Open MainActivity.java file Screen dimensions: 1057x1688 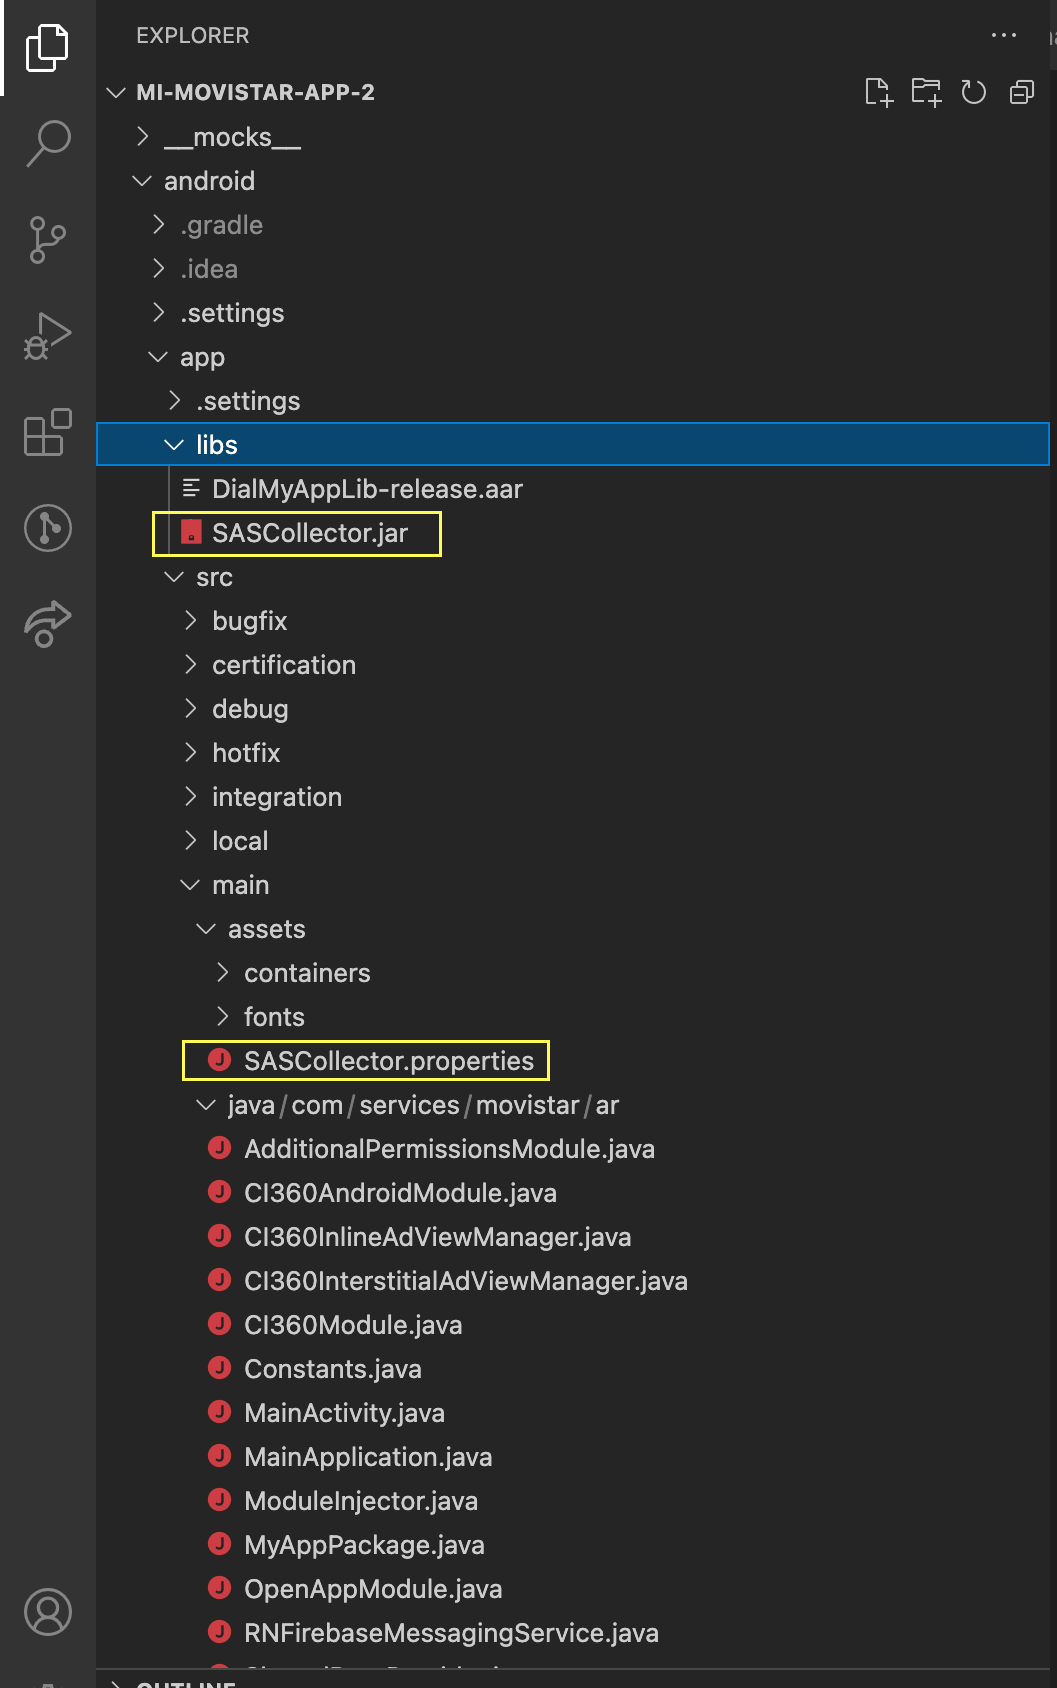(344, 1413)
